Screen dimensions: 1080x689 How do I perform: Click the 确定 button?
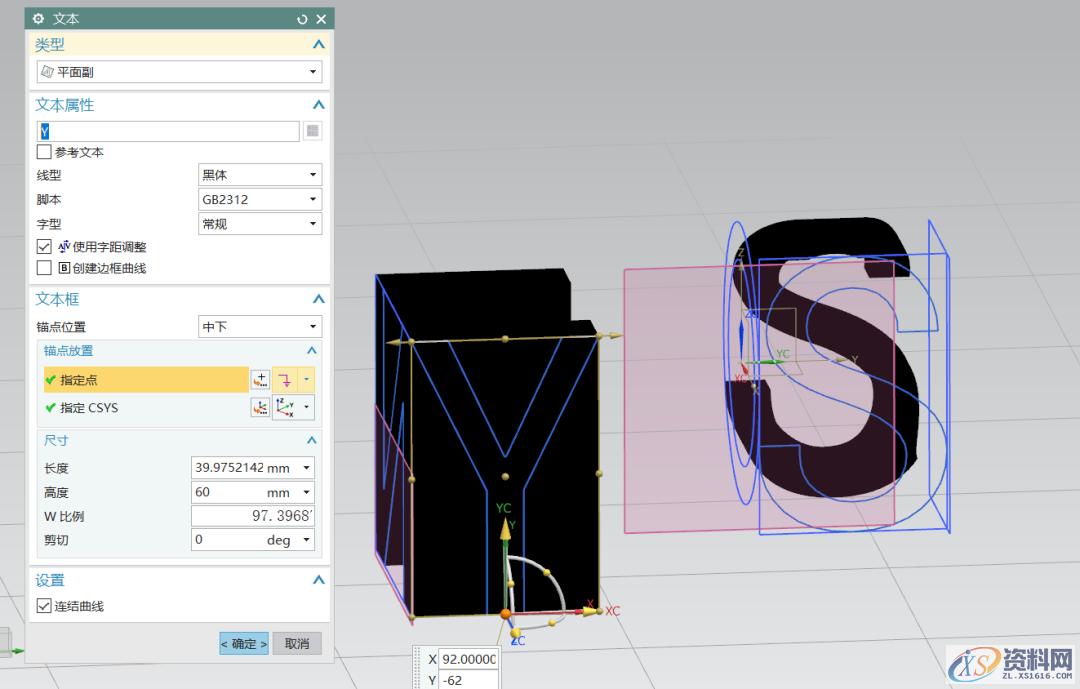(x=244, y=643)
